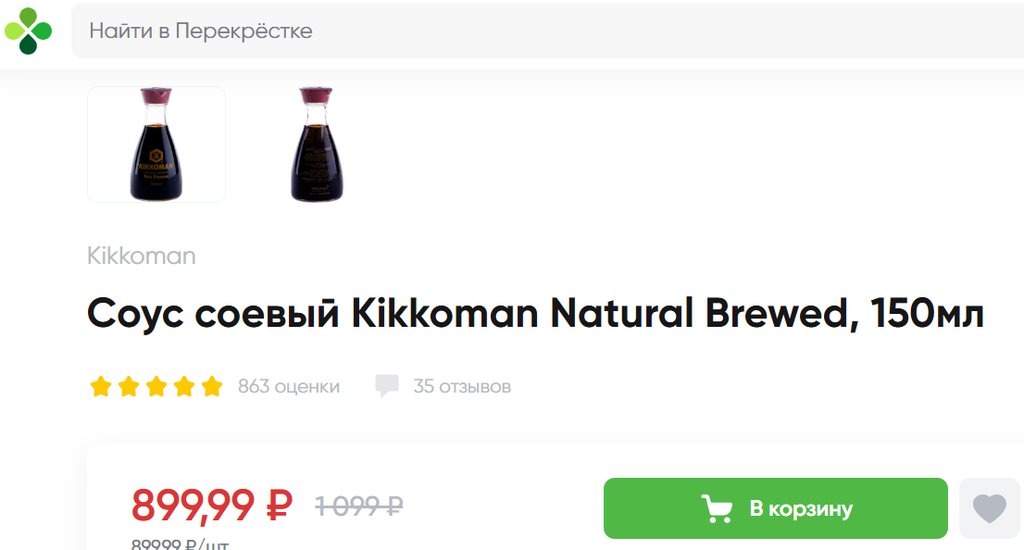Open the "35 отзывов" reviews link
Image resolution: width=1024 pixels, height=550 pixels.
pyautogui.click(x=462, y=386)
